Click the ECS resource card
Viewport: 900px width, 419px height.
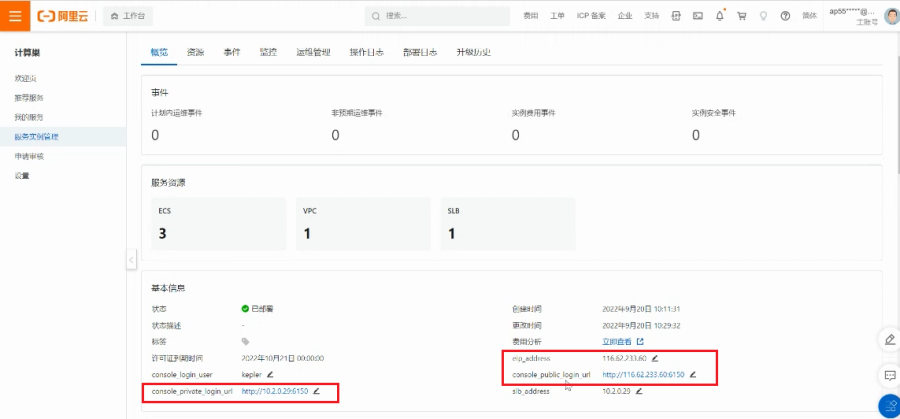219,224
